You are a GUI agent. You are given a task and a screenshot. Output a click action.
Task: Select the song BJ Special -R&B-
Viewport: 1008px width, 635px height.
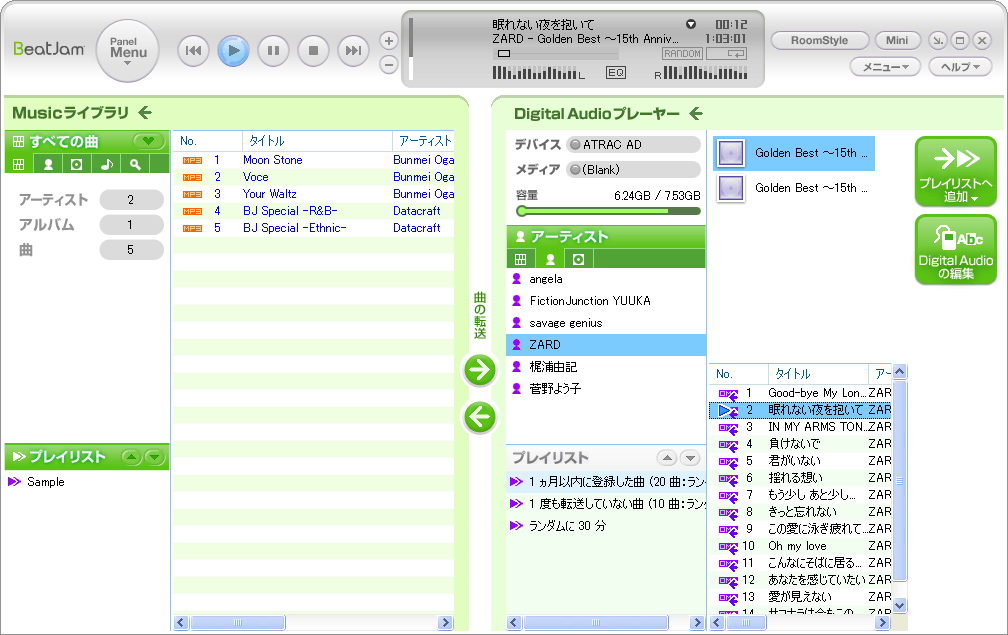(290, 211)
